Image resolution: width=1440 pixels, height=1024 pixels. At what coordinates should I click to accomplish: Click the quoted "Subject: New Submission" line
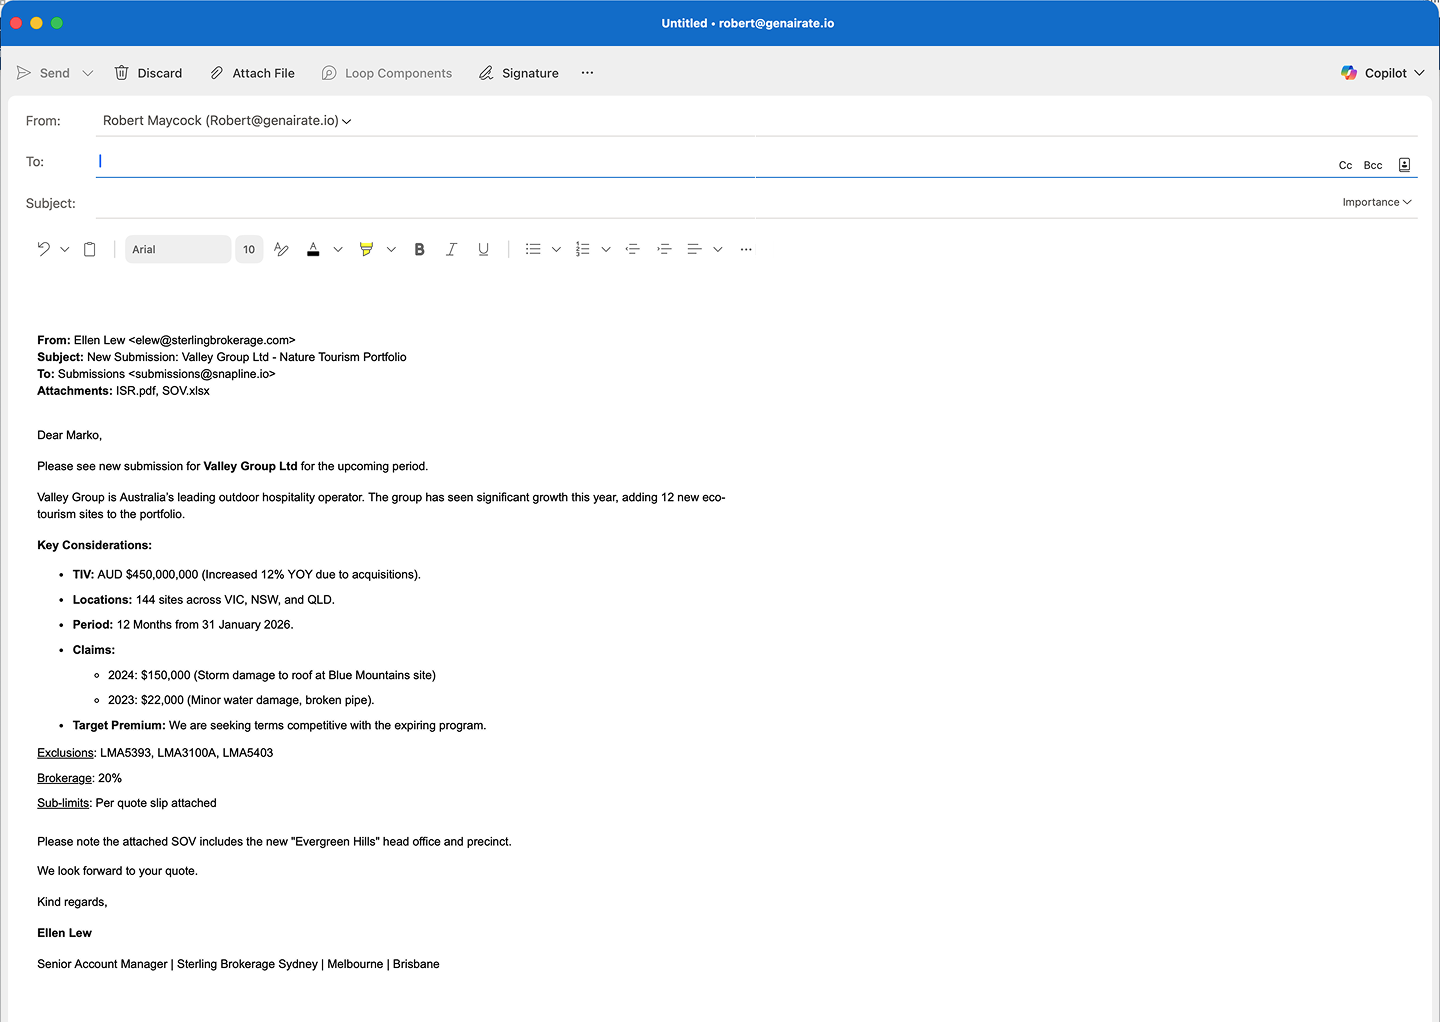(x=222, y=357)
